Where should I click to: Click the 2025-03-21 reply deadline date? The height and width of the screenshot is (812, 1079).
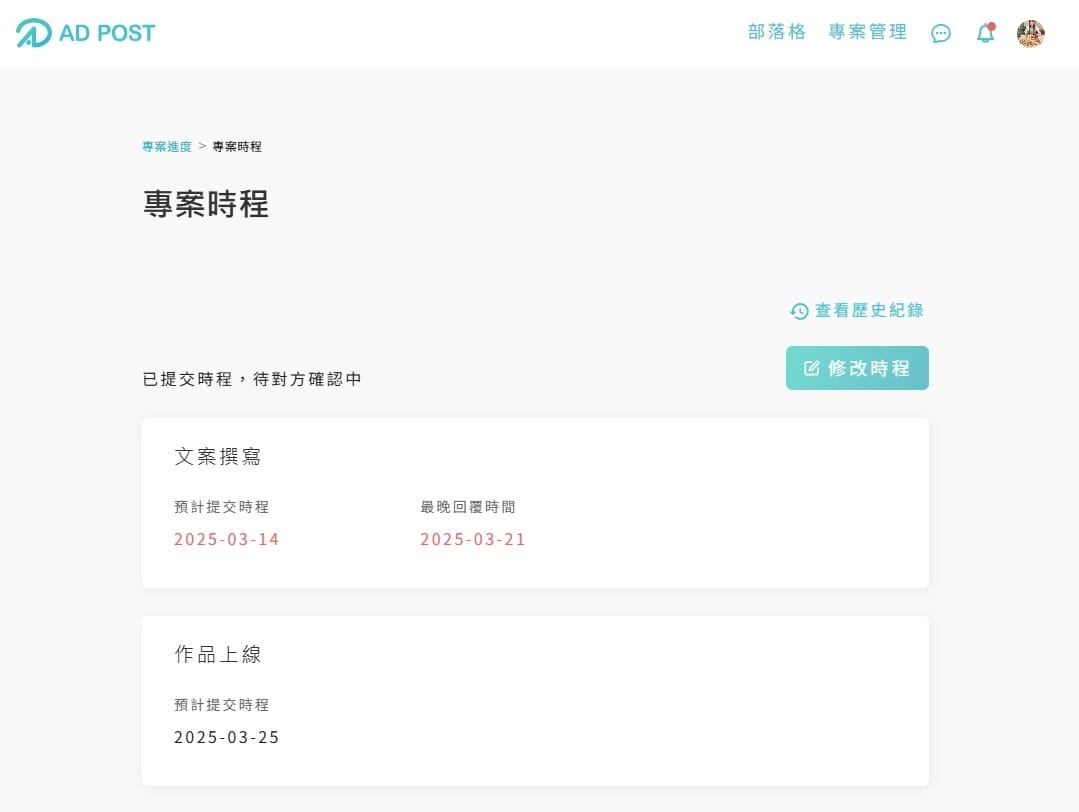pyautogui.click(x=472, y=540)
